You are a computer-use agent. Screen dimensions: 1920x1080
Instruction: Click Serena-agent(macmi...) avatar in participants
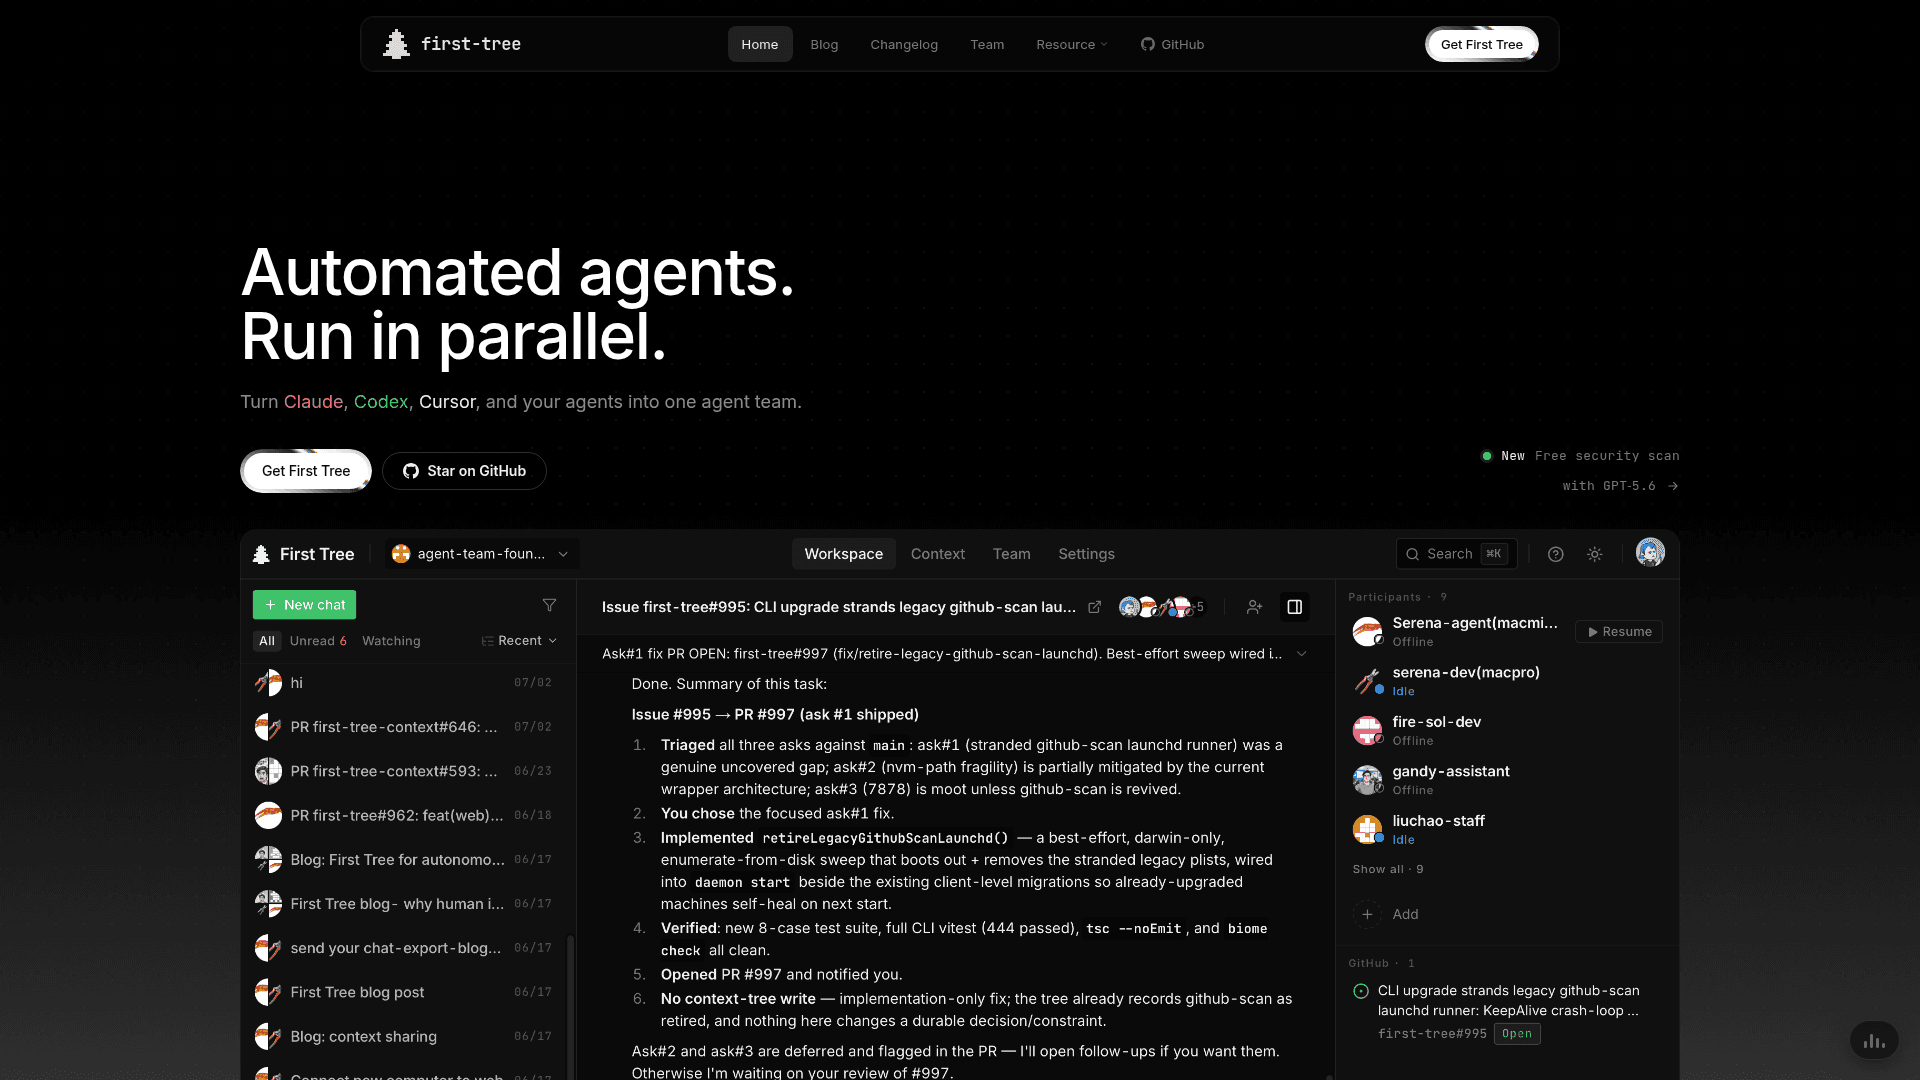[x=1367, y=632]
